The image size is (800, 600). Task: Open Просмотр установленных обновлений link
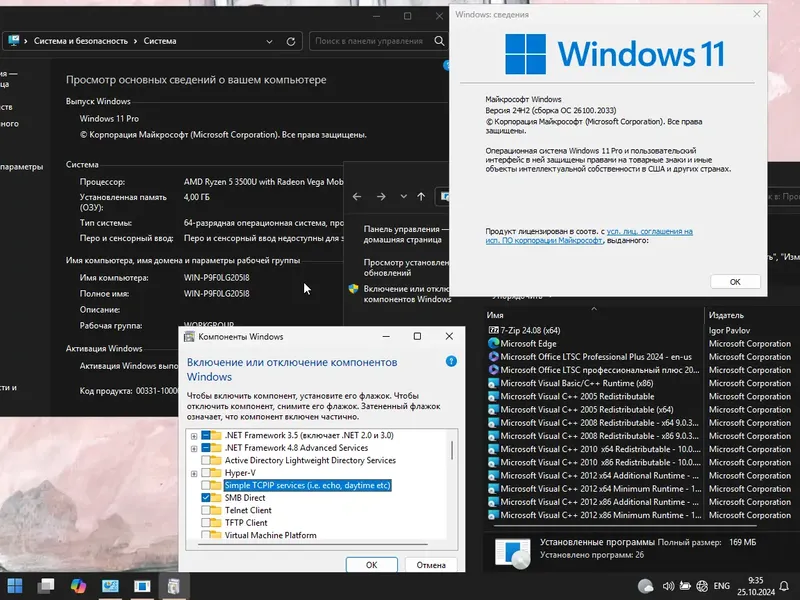[406, 267]
